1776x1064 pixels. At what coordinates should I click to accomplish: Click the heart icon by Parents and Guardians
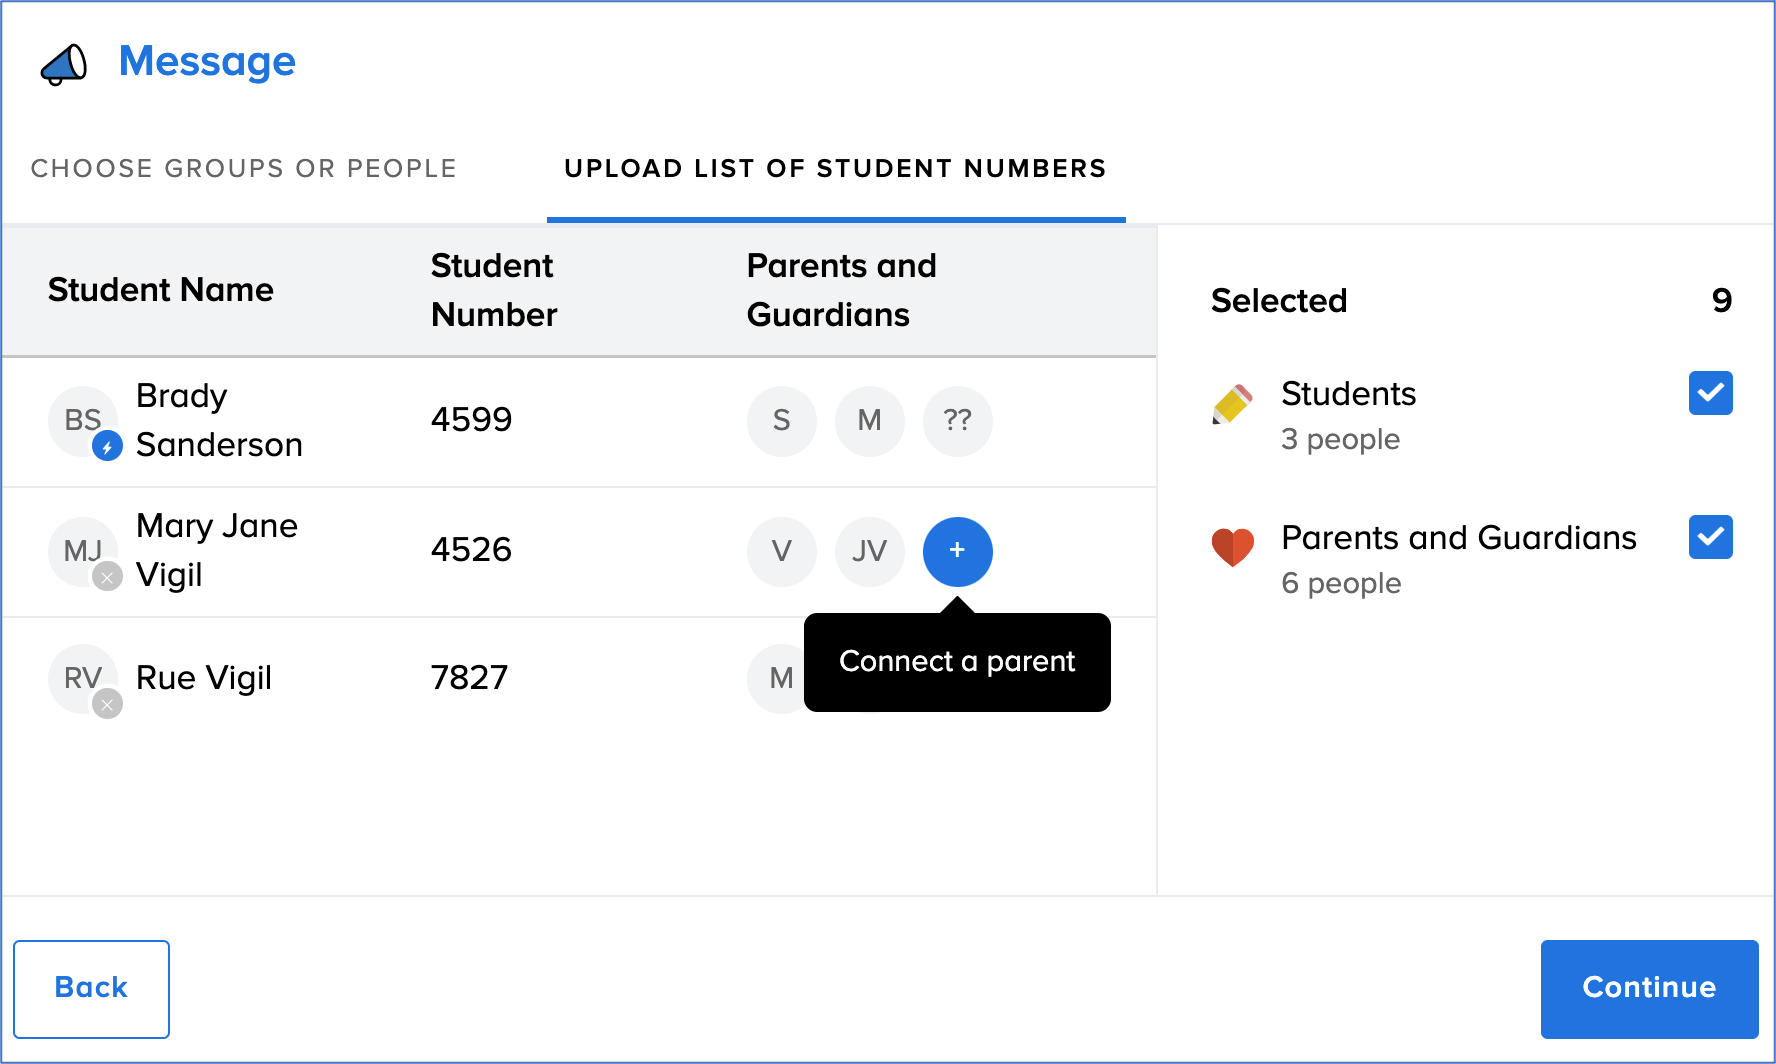(x=1232, y=547)
